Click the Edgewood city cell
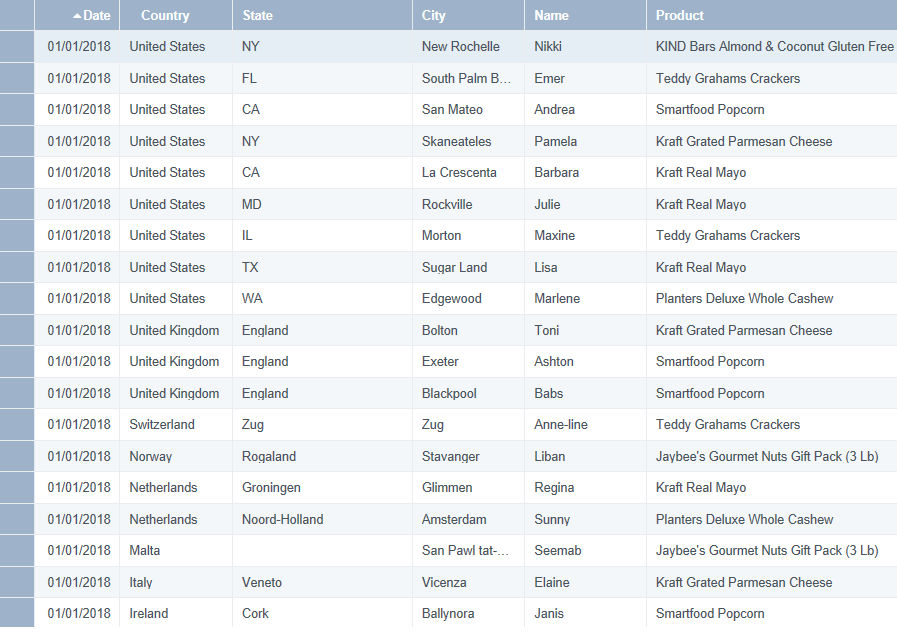Image resolution: width=897 pixels, height=634 pixels. 469,298
